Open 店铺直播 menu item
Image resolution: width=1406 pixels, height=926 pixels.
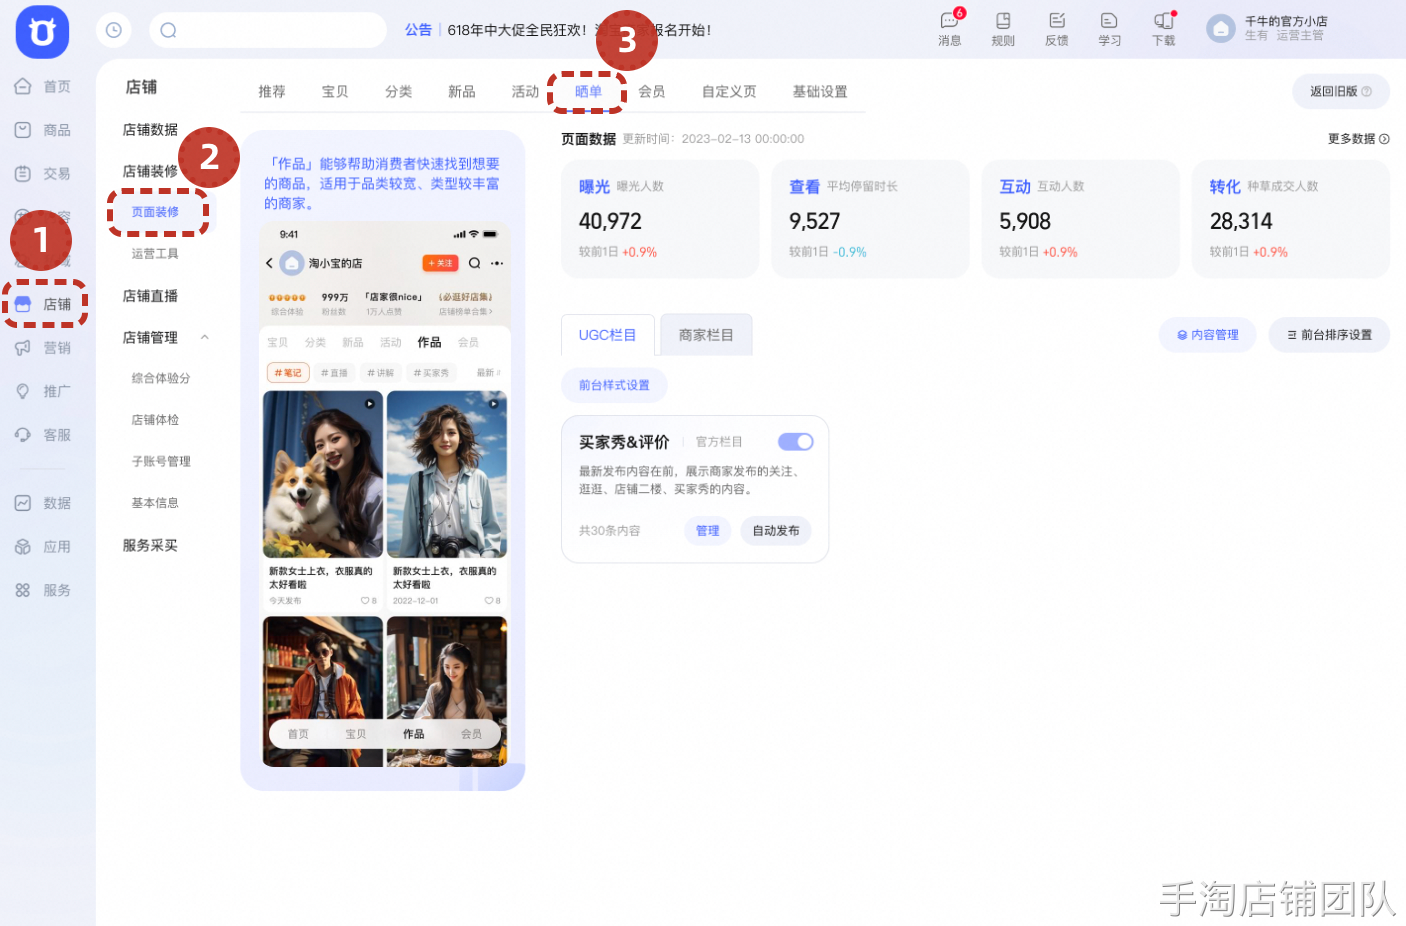click(150, 296)
